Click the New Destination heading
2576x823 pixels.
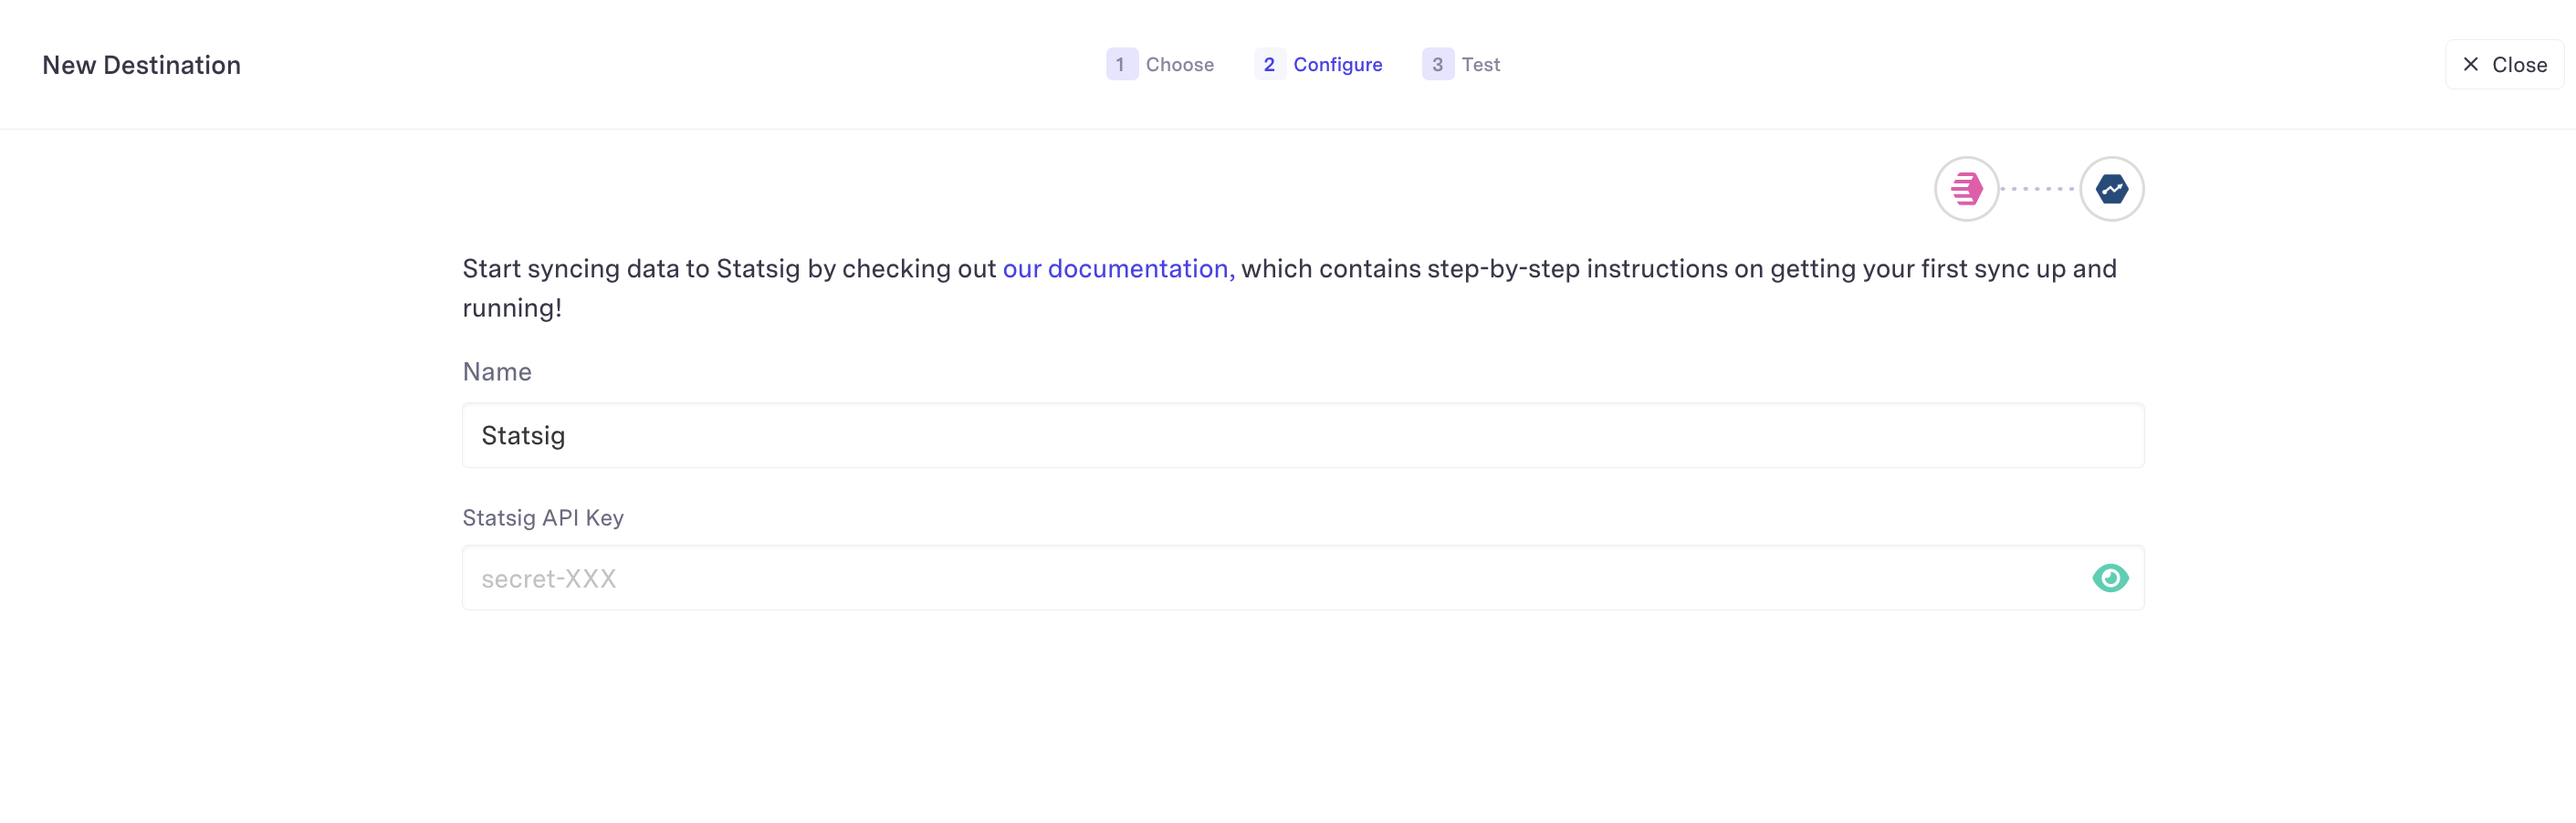pos(141,65)
